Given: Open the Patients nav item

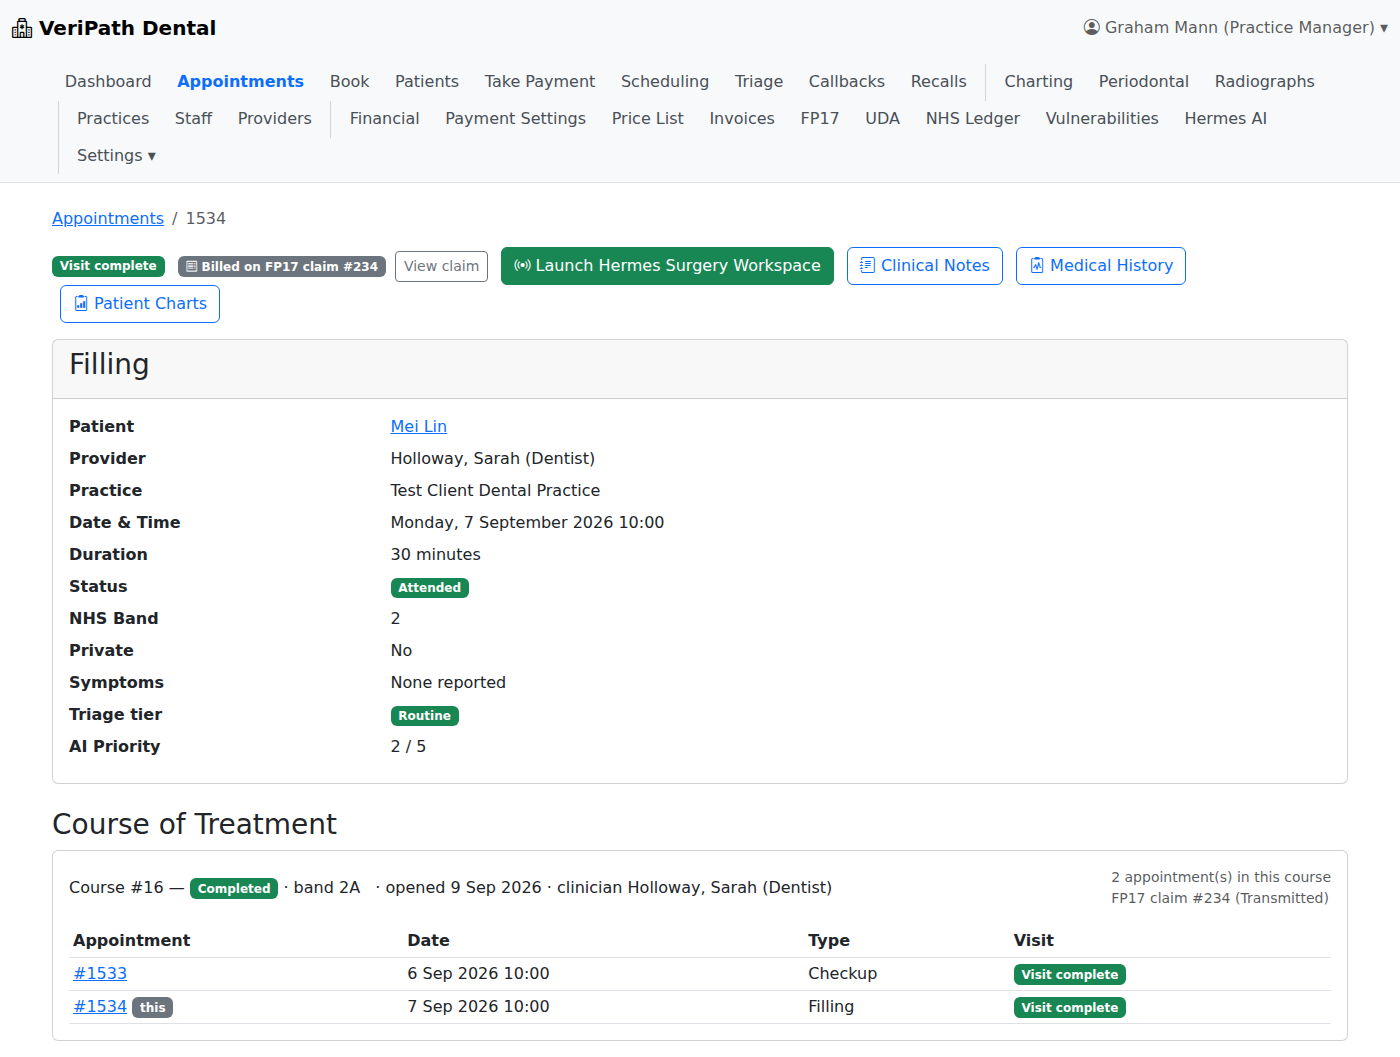Looking at the screenshot, I should pos(427,81).
